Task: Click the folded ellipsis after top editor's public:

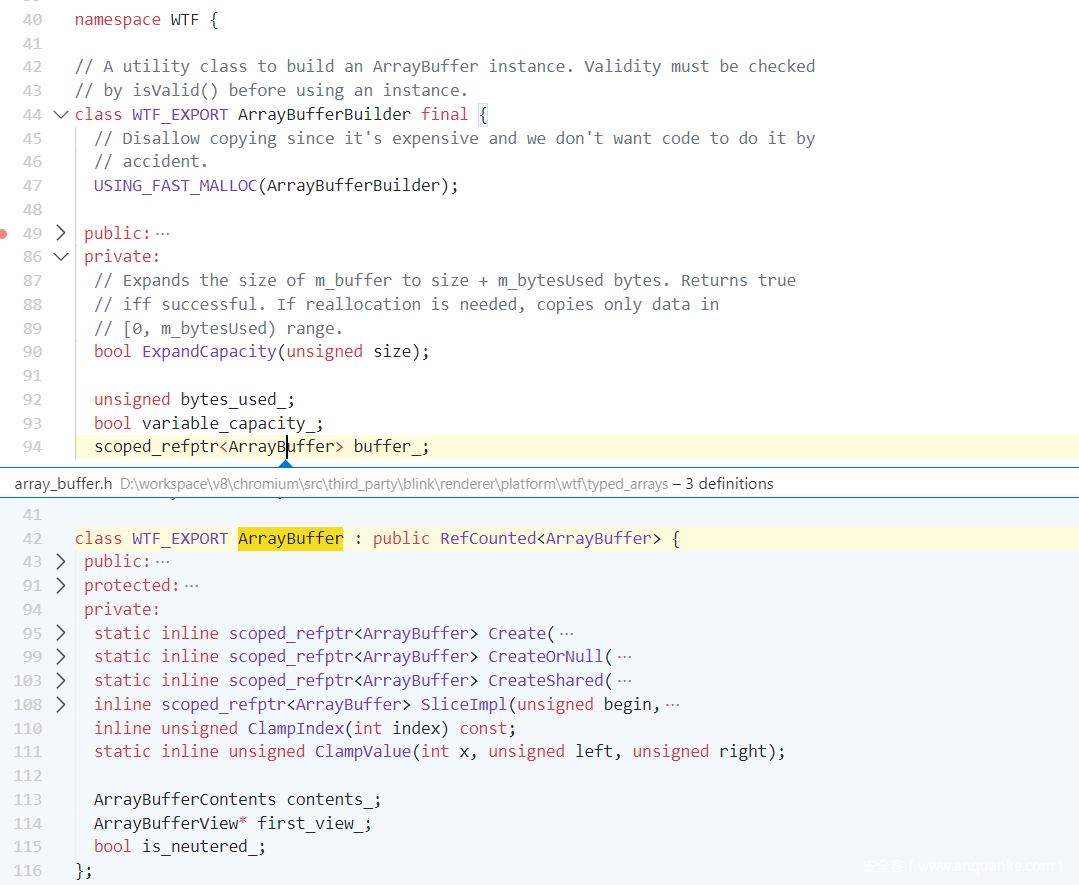Action: pyautogui.click(x=163, y=233)
